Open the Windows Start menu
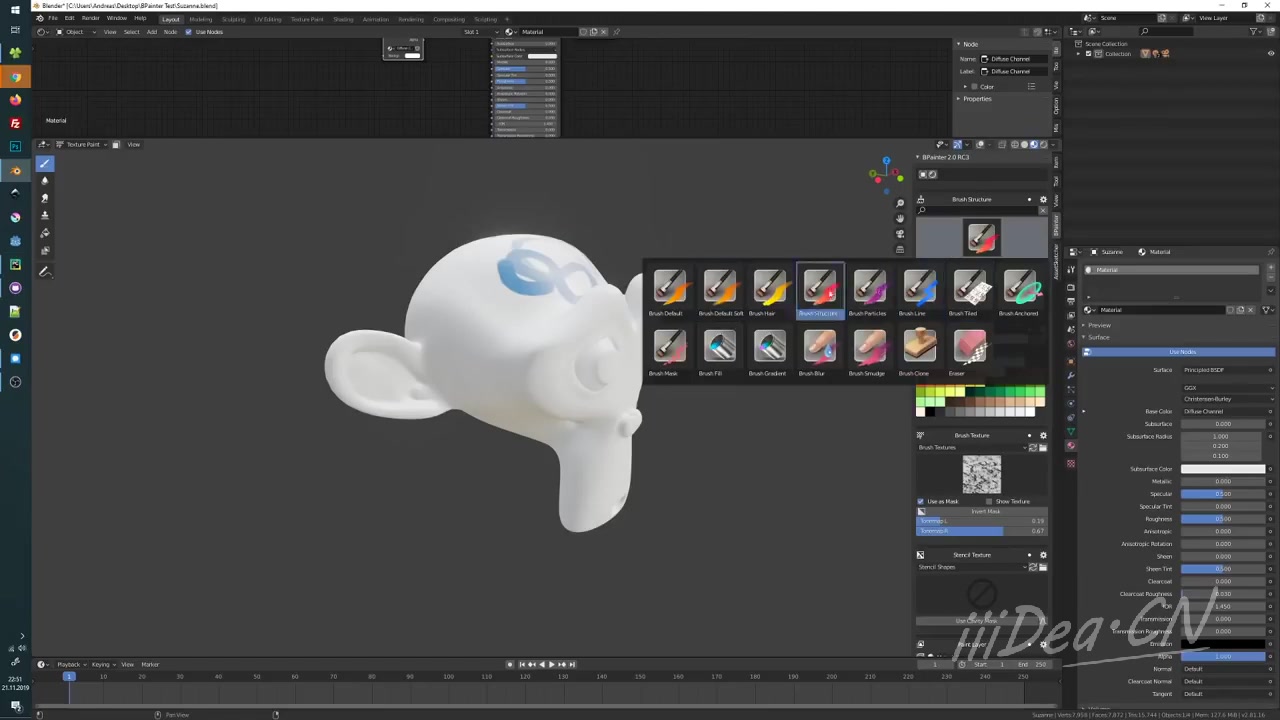Viewport: 1280px width, 720px height. 15,9
